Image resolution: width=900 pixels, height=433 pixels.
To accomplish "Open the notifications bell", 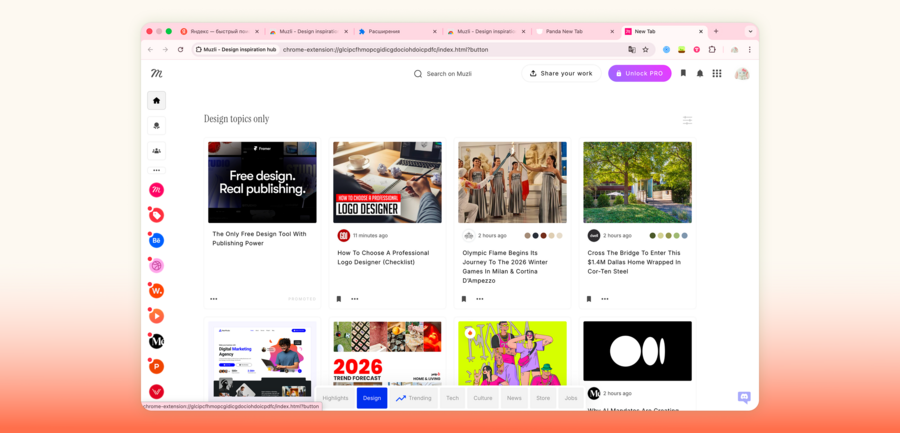I will click(x=700, y=73).
